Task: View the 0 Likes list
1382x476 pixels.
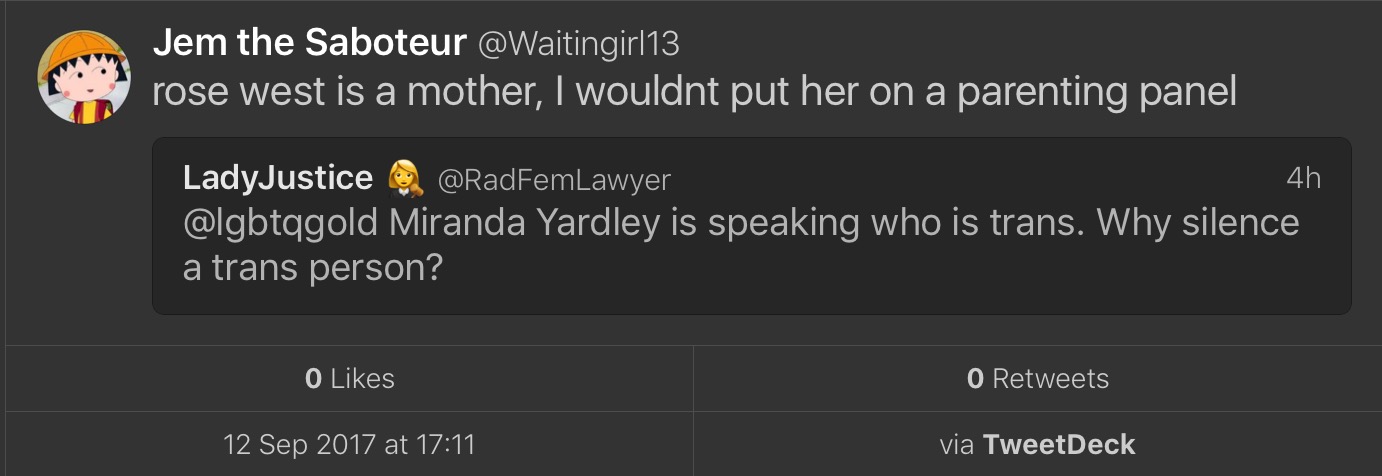Action: [x=349, y=378]
